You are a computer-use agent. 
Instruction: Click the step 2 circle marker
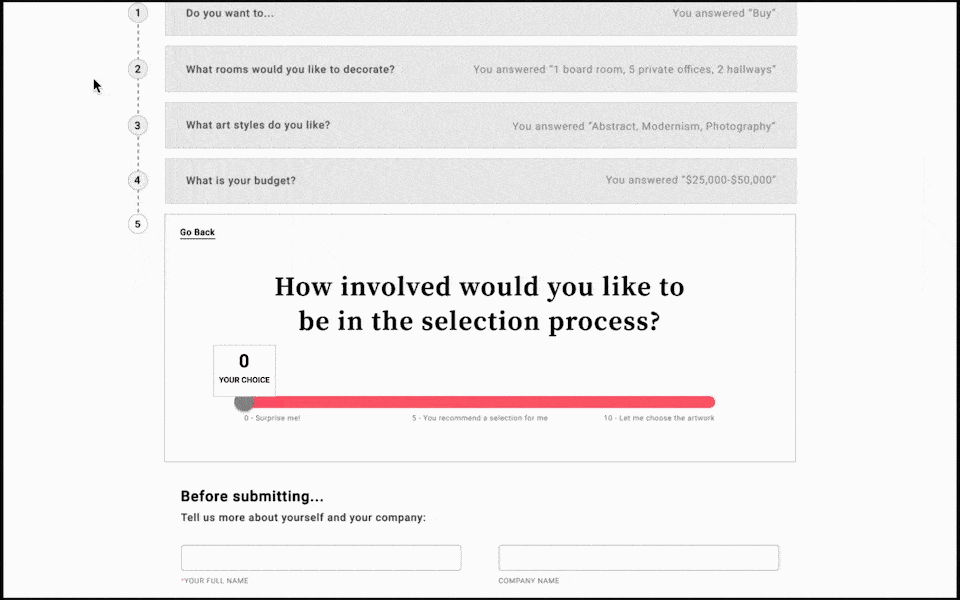(138, 69)
